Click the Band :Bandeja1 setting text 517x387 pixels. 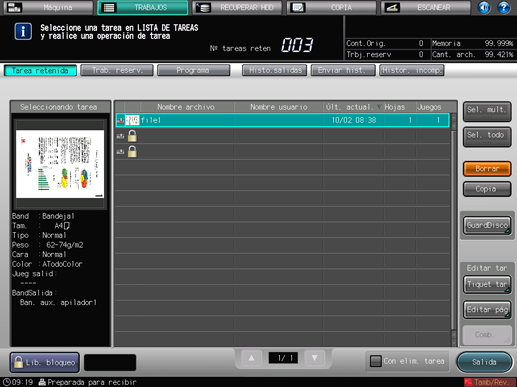click(43, 216)
